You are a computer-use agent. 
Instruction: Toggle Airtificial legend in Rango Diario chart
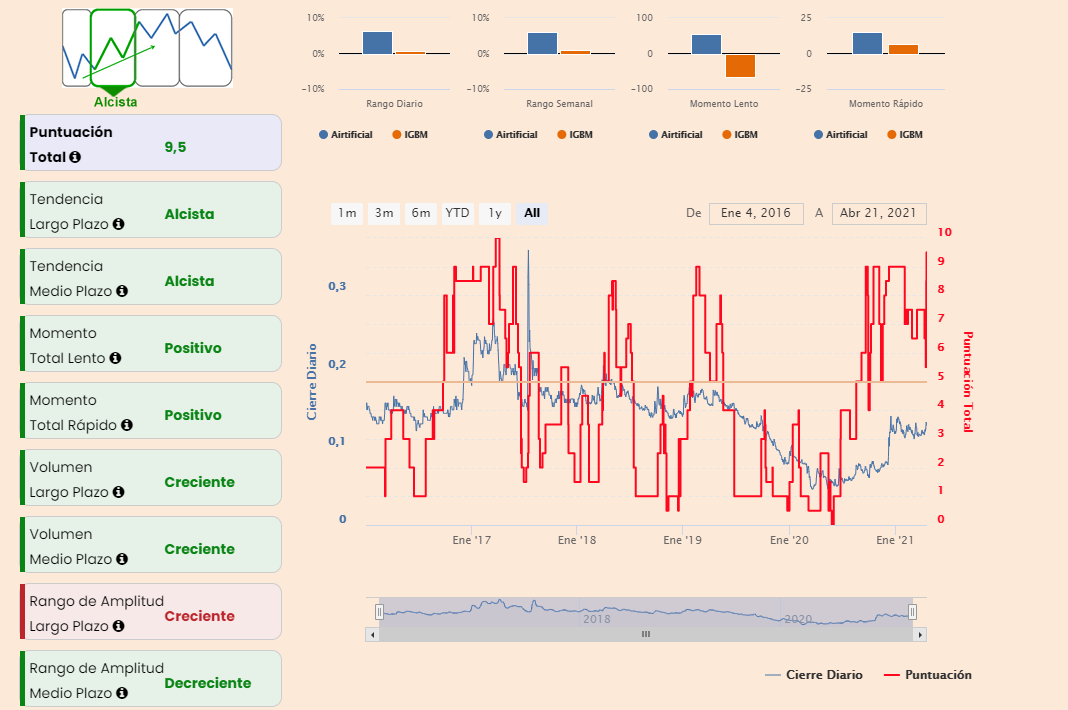pyautogui.click(x=346, y=134)
